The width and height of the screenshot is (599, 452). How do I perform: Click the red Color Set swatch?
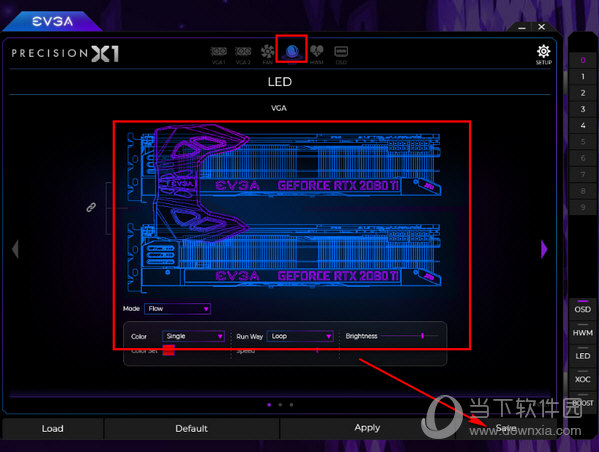point(168,350)
